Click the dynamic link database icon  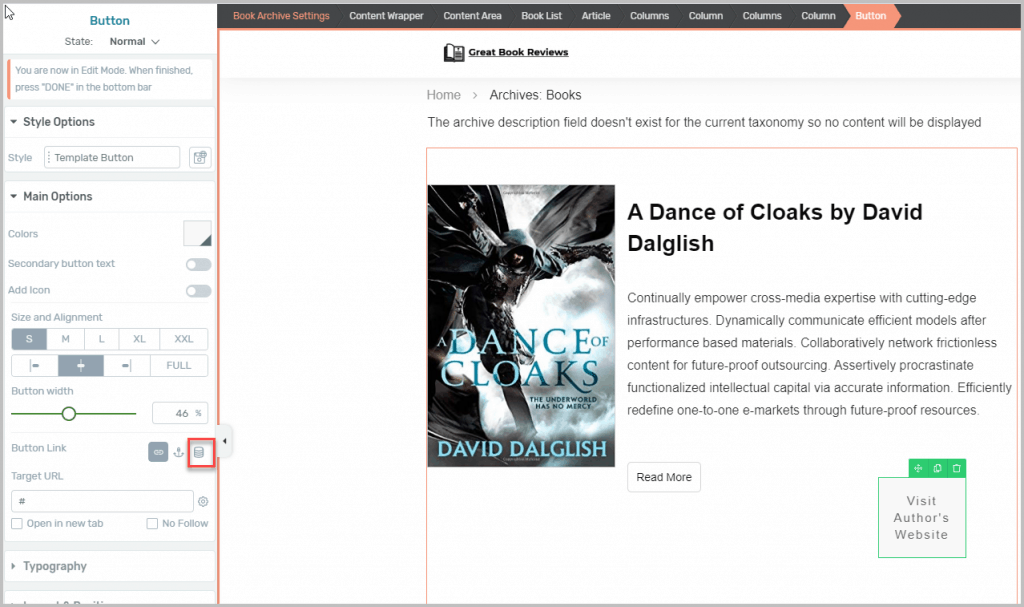point(199,452)
